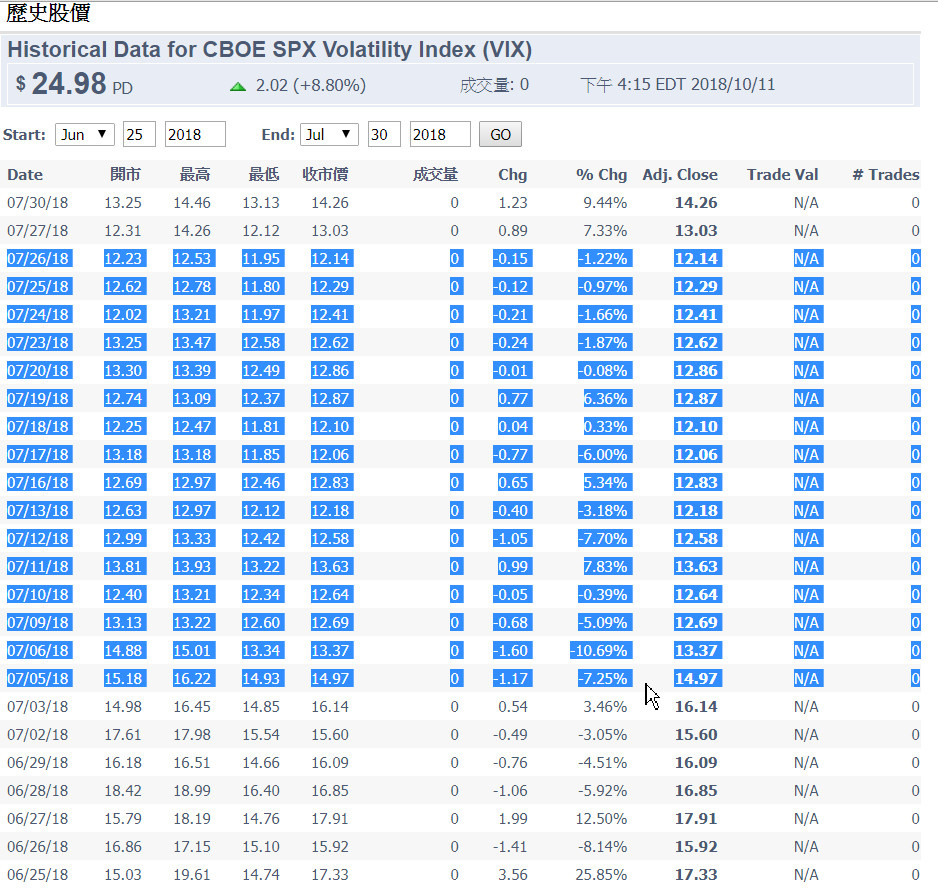Click the green up-arrow change icon
Image resolution: width=938 pixels, height=892 pixels.
238,87
